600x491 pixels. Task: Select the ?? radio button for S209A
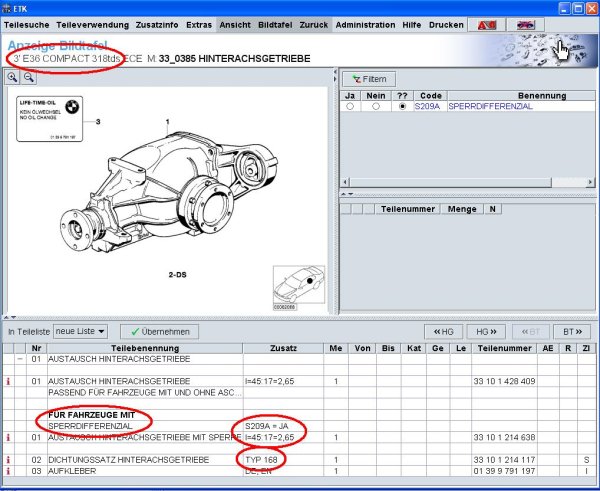point(402,106)
